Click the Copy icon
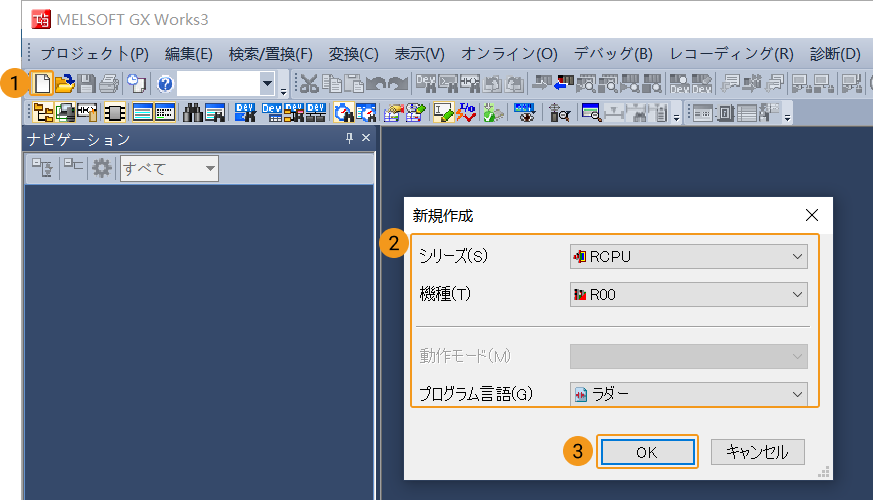The width and height of the screenshot is (873, 500). pyautogui.click(x=332, y=84)
